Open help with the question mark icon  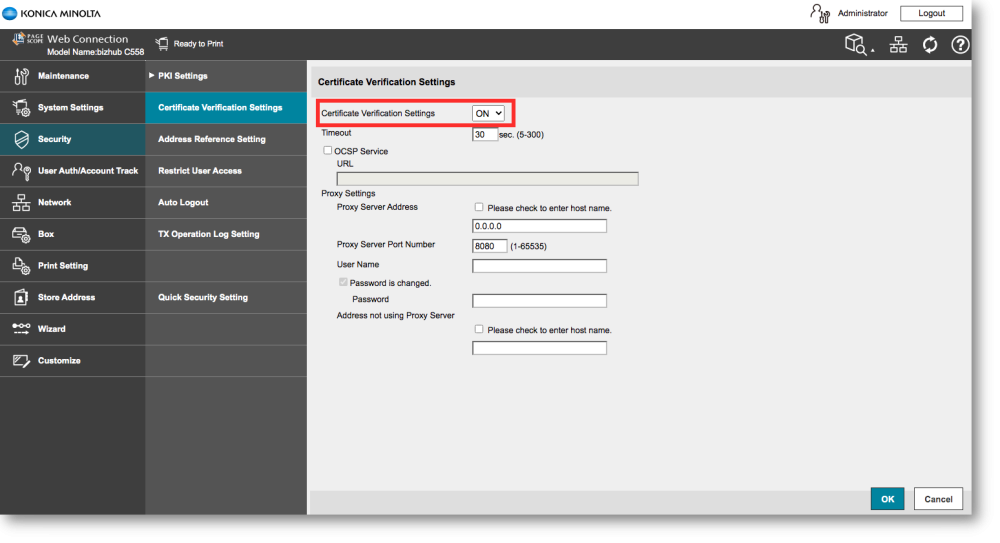click(960, 45)
